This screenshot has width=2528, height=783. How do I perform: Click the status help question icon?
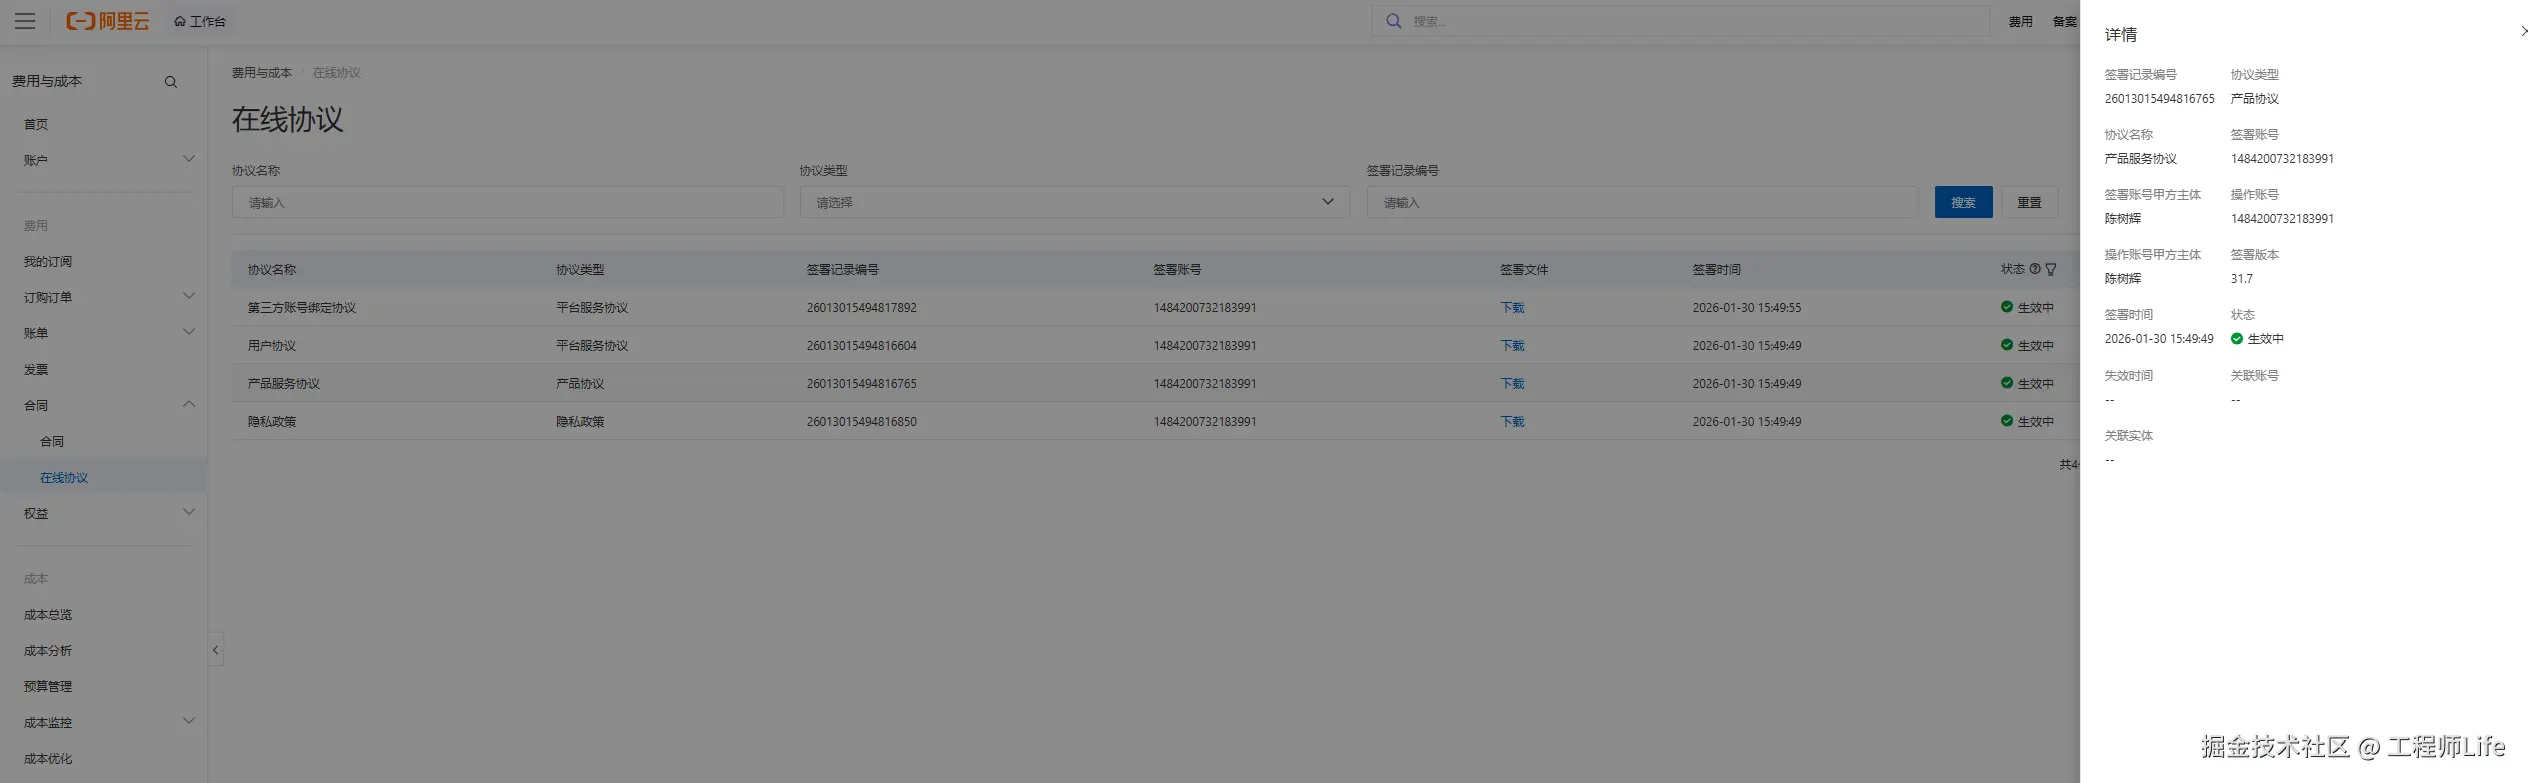[2034, 269]
